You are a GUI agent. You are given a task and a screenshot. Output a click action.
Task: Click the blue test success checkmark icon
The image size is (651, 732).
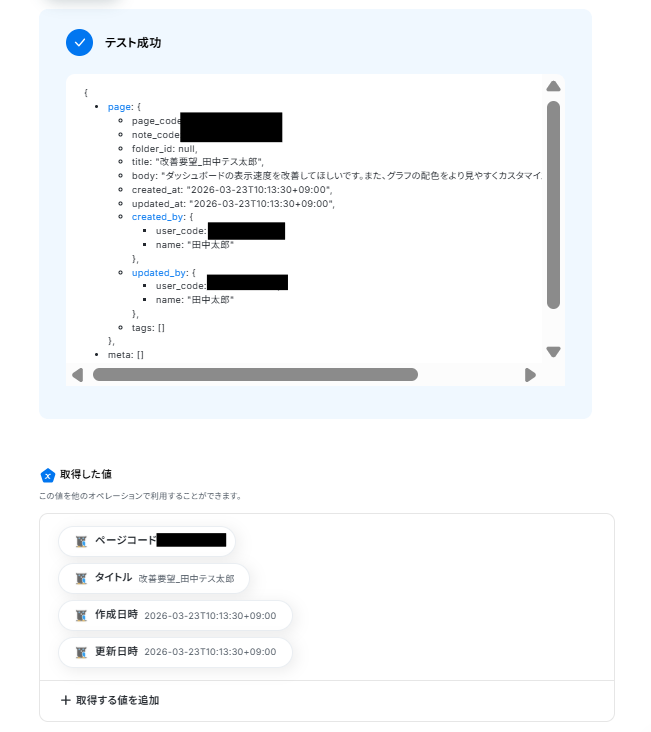point(79,42)
